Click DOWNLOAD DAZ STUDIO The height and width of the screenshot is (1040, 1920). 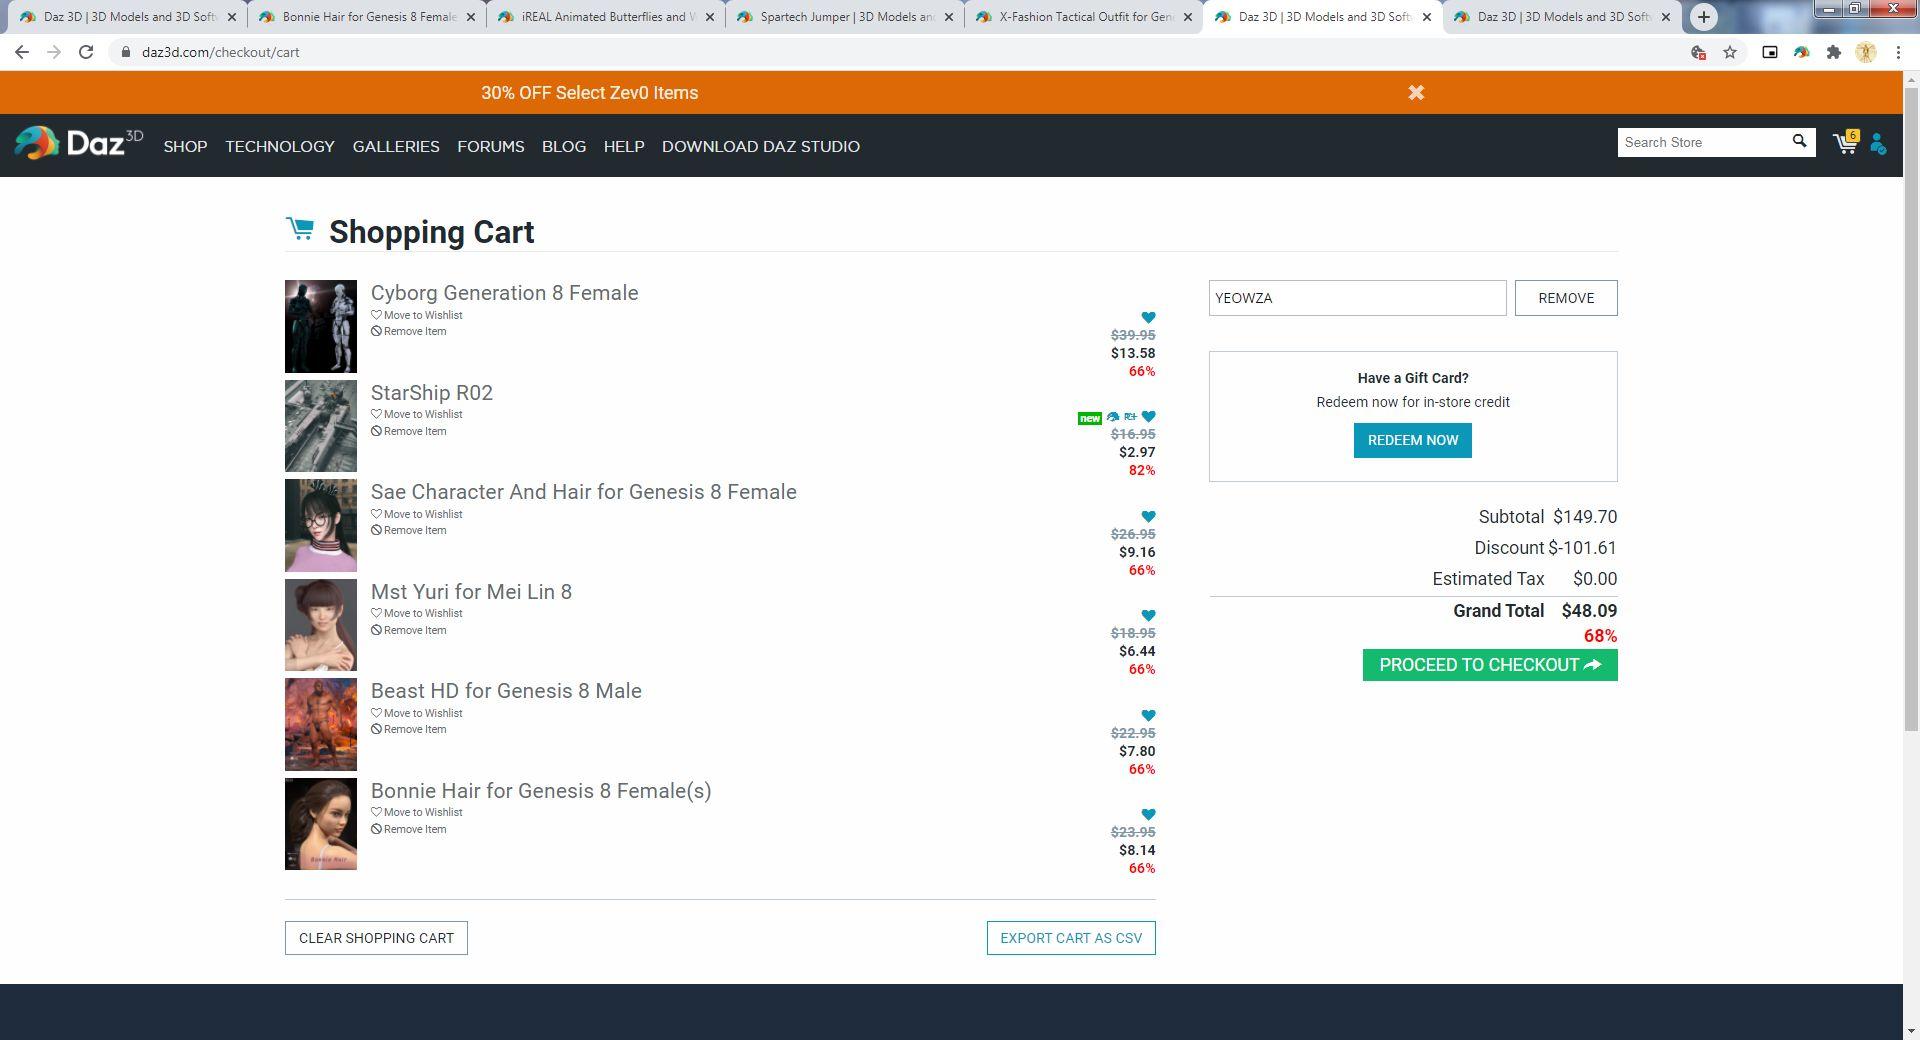coord(760,146)
